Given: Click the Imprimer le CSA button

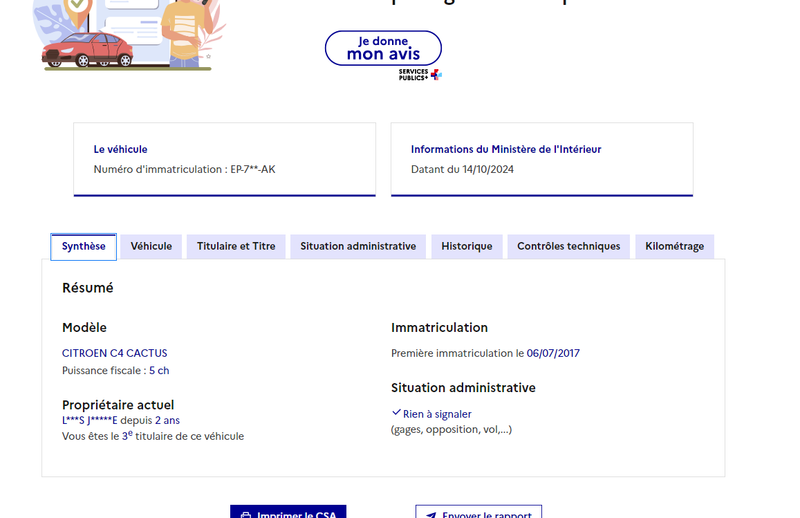Looking at the screenshot, I should point(288,512).
